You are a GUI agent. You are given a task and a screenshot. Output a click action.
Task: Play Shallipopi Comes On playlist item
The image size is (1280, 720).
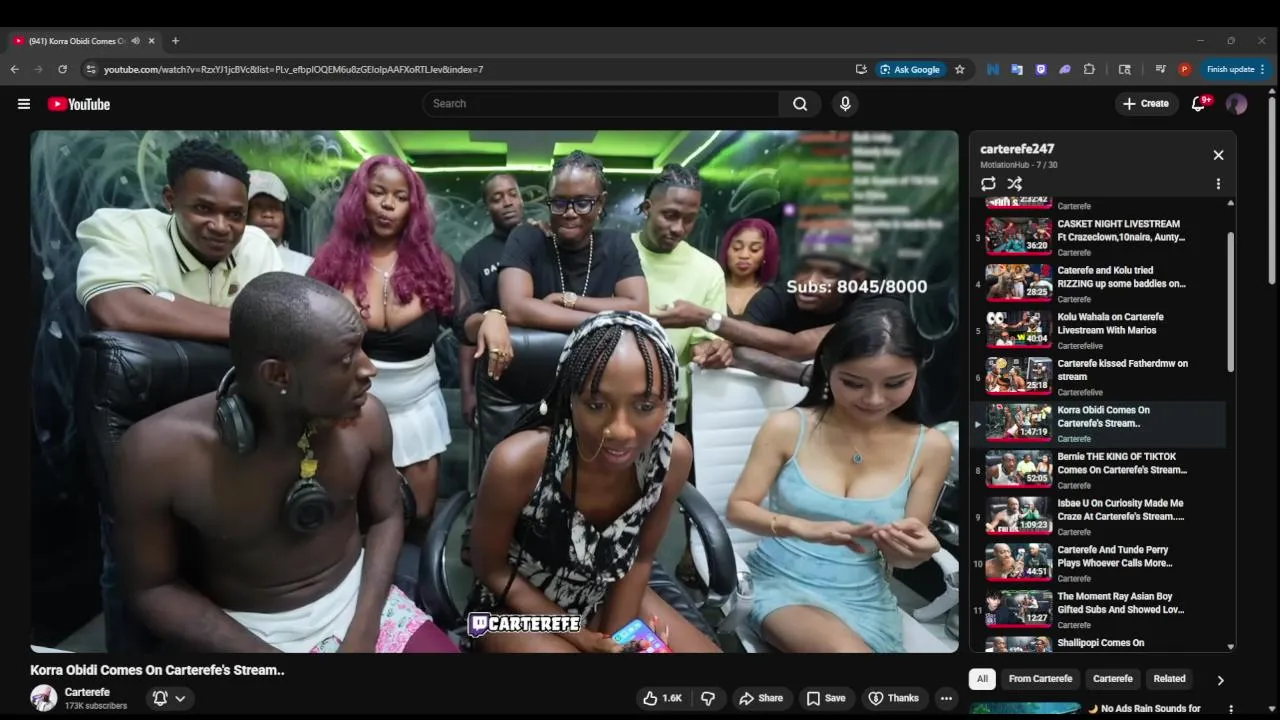[1097, 644]
